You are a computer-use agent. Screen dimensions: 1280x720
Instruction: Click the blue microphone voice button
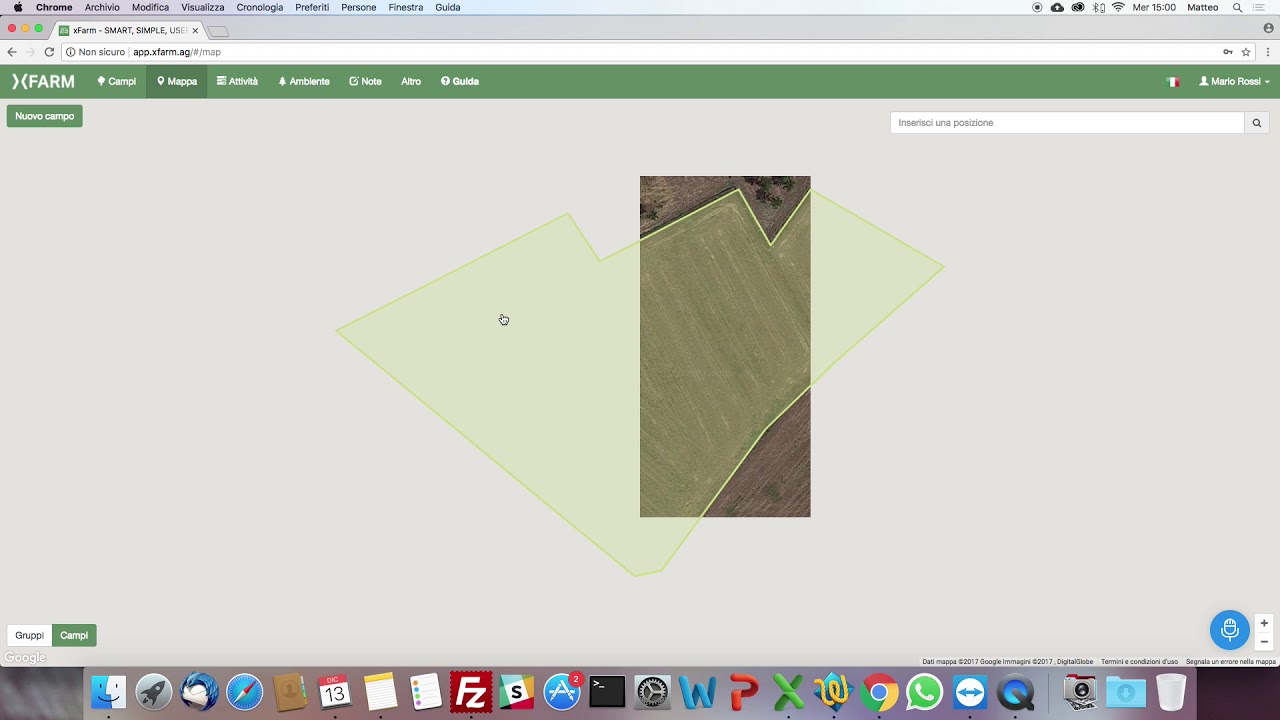[1230, 630]
